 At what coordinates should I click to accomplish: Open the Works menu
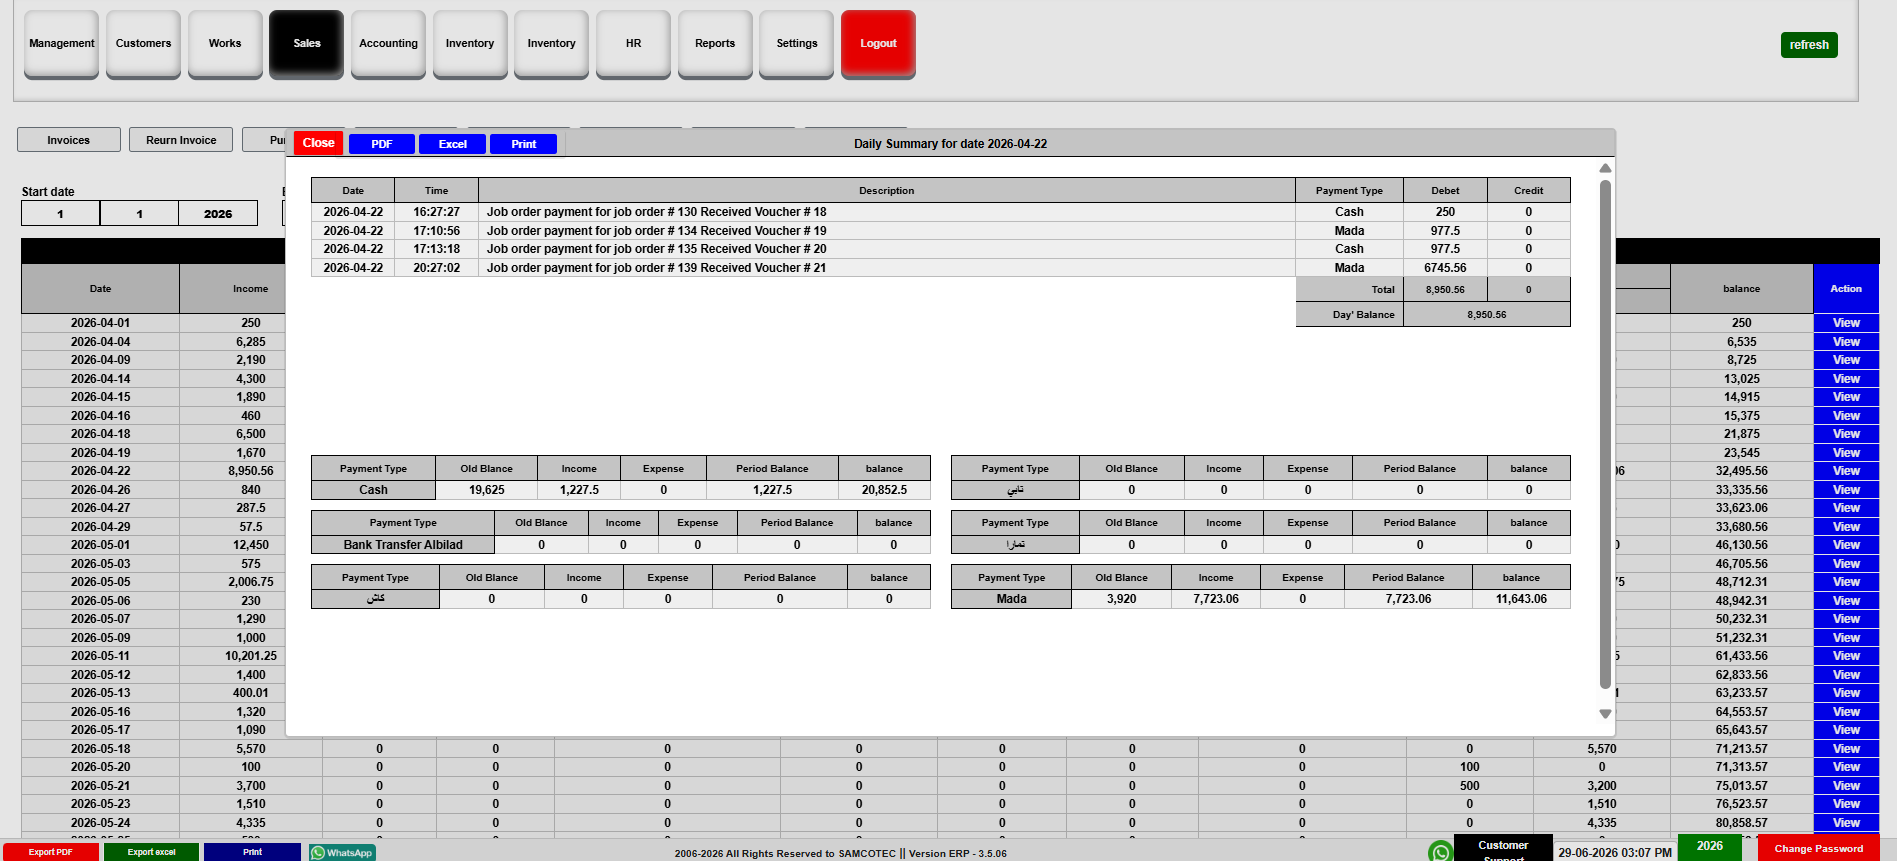225,44
